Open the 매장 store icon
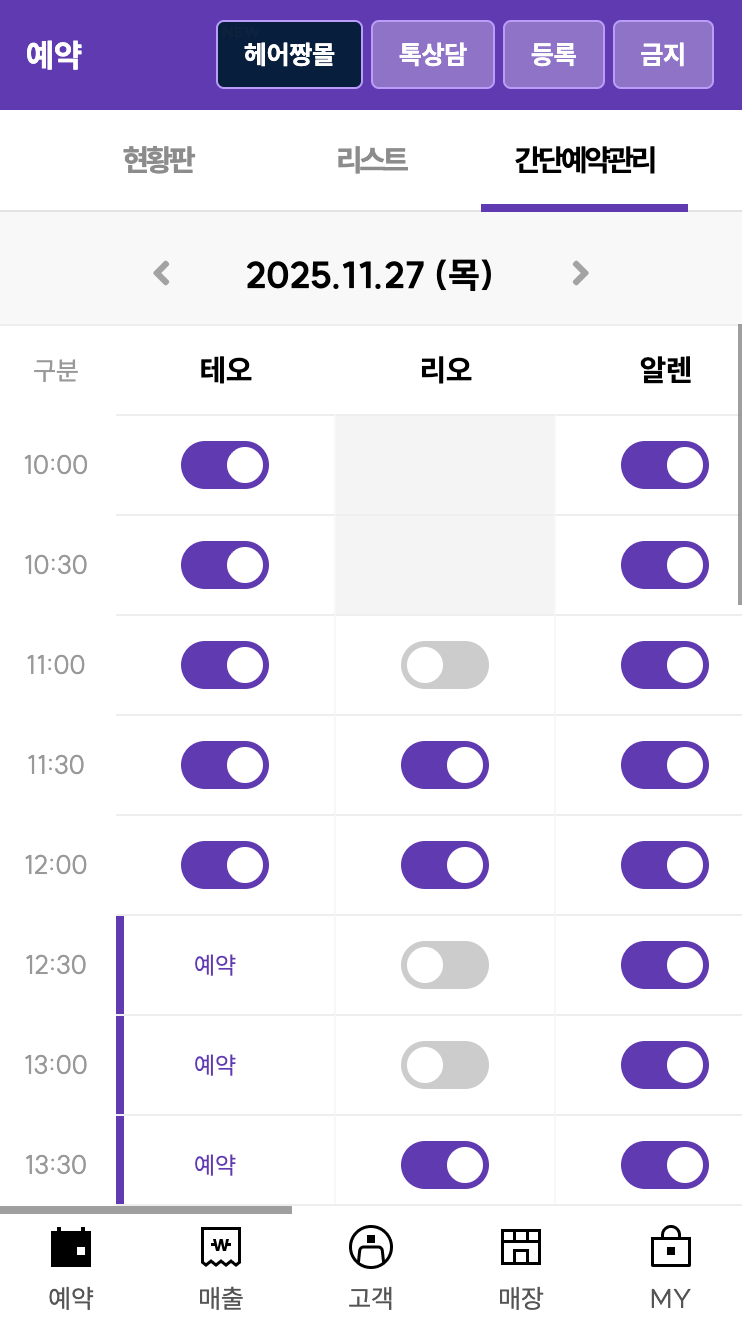This screenshot has height=1332, width=742. point(520,1248)
